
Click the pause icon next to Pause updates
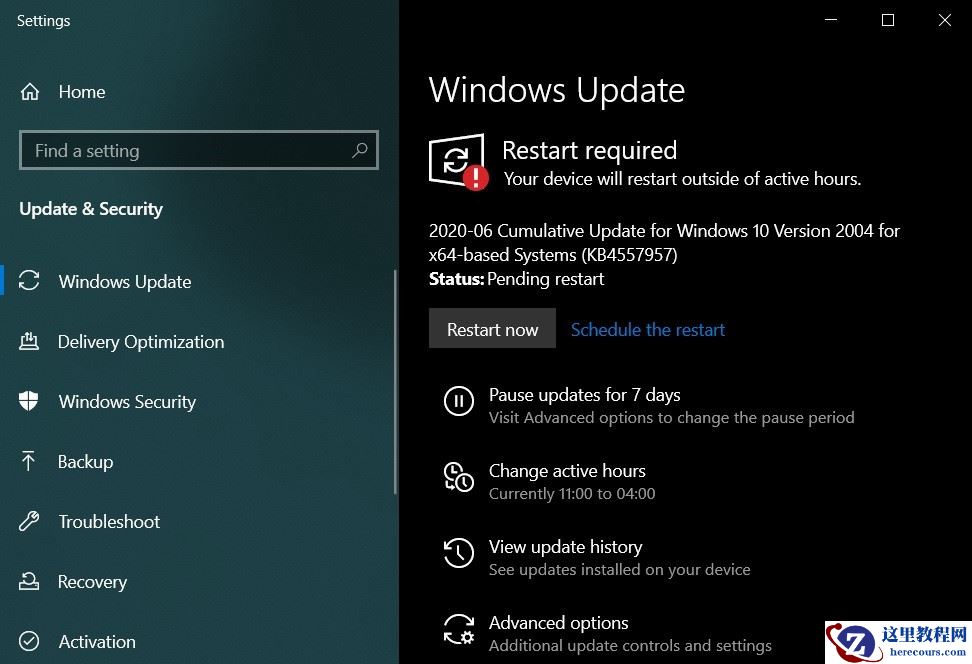tap(459, 401)
